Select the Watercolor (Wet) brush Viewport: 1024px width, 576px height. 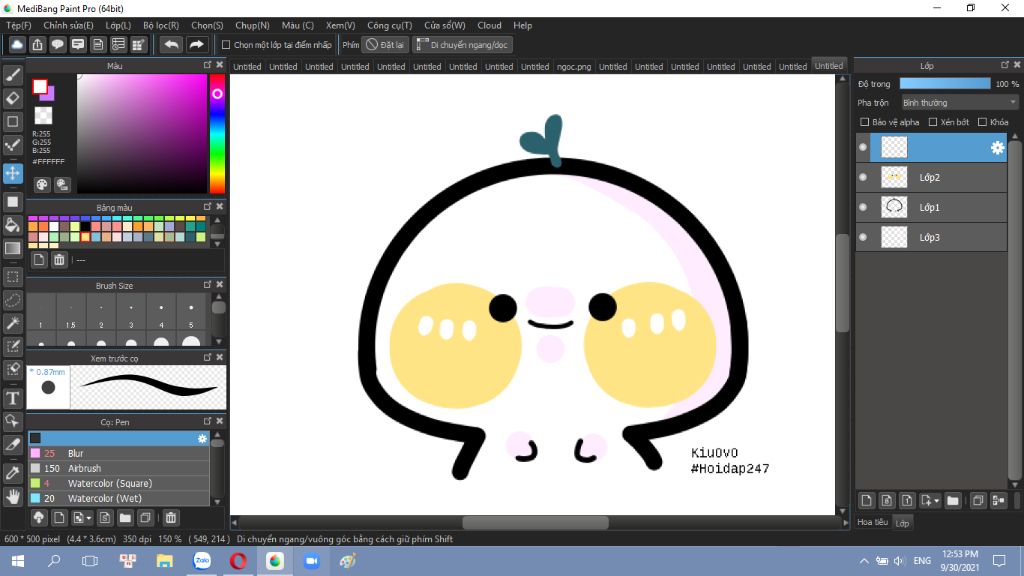tap(119, 498)
